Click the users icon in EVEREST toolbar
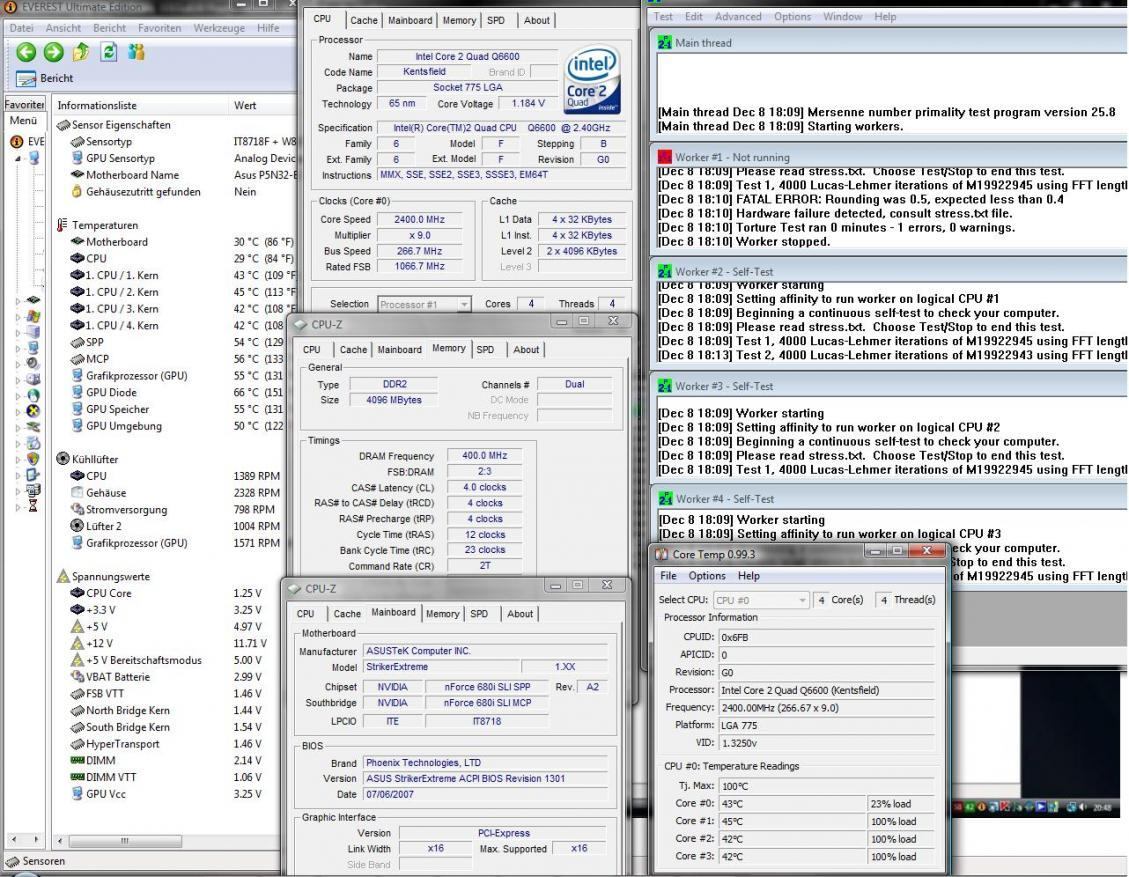 point(136,52)
